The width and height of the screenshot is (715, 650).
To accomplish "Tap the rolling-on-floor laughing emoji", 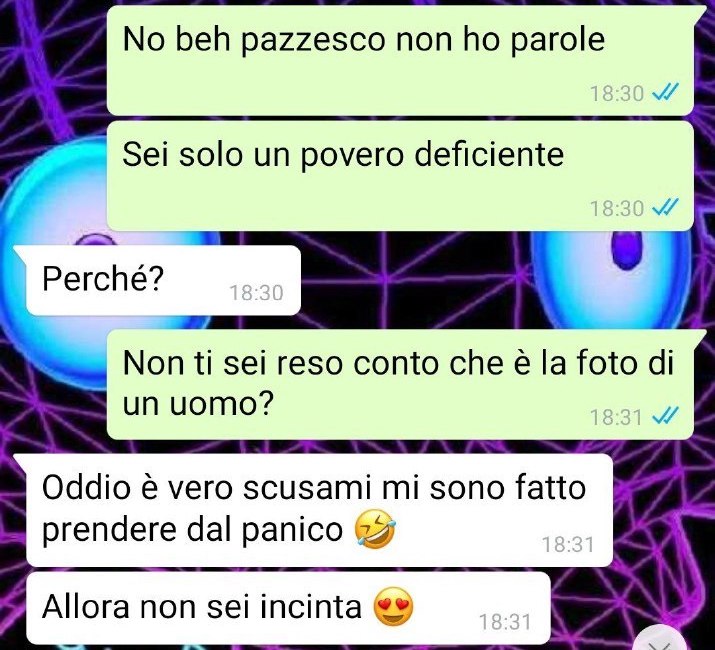I will 375,529.
